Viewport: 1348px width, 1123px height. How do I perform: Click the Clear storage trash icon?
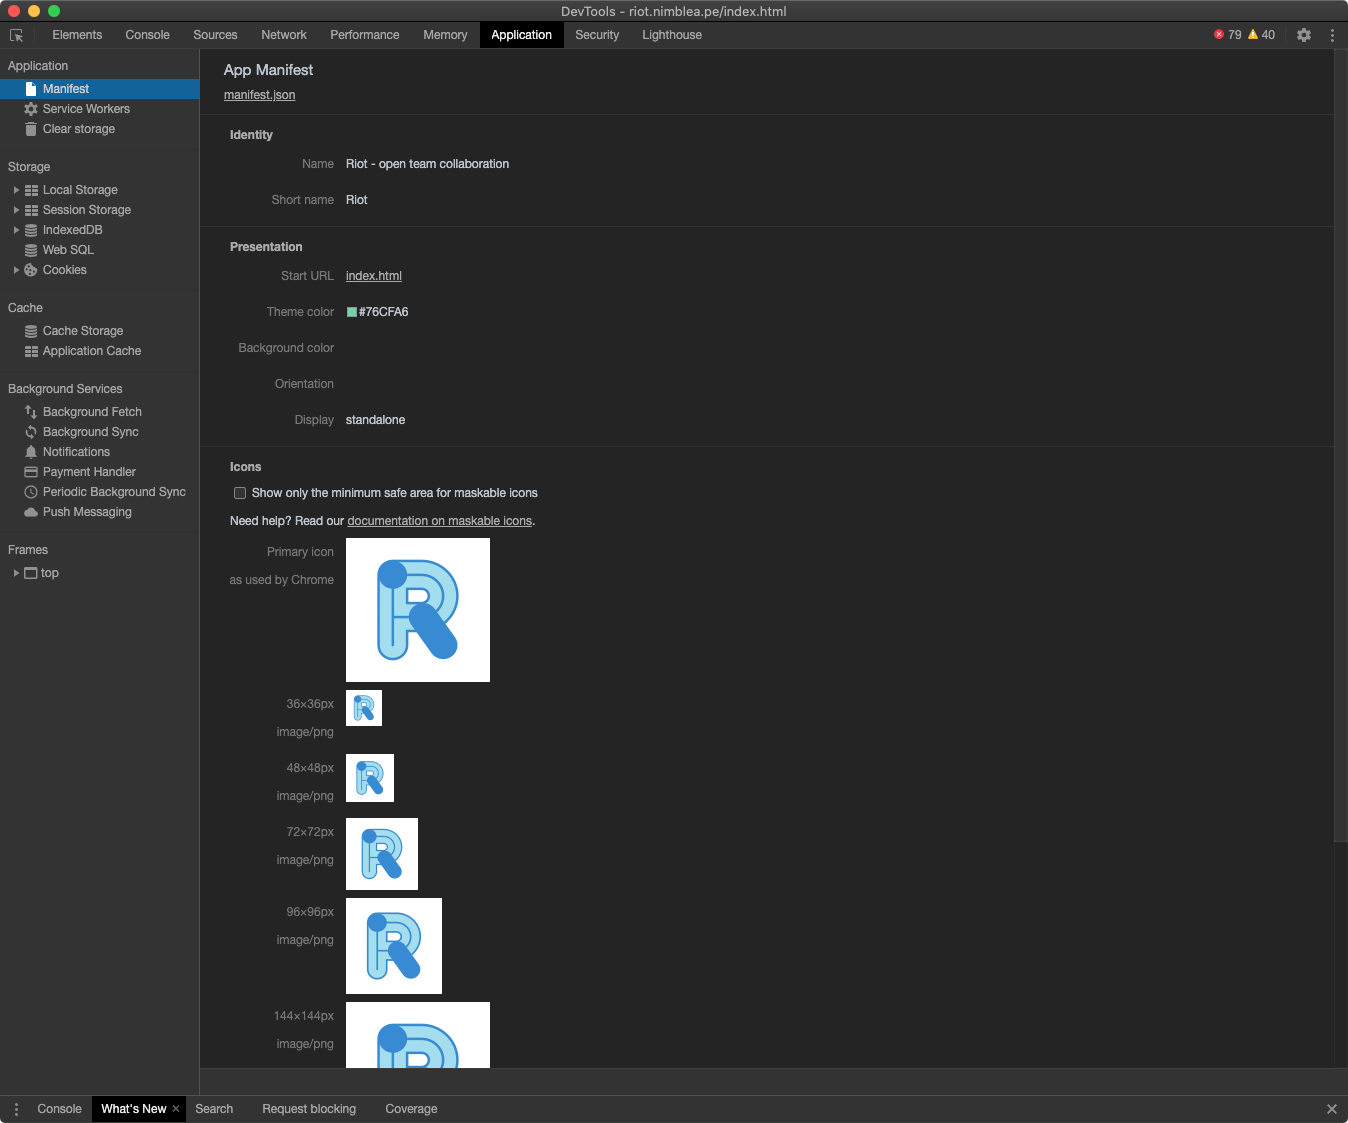click(x=31, y=129)
